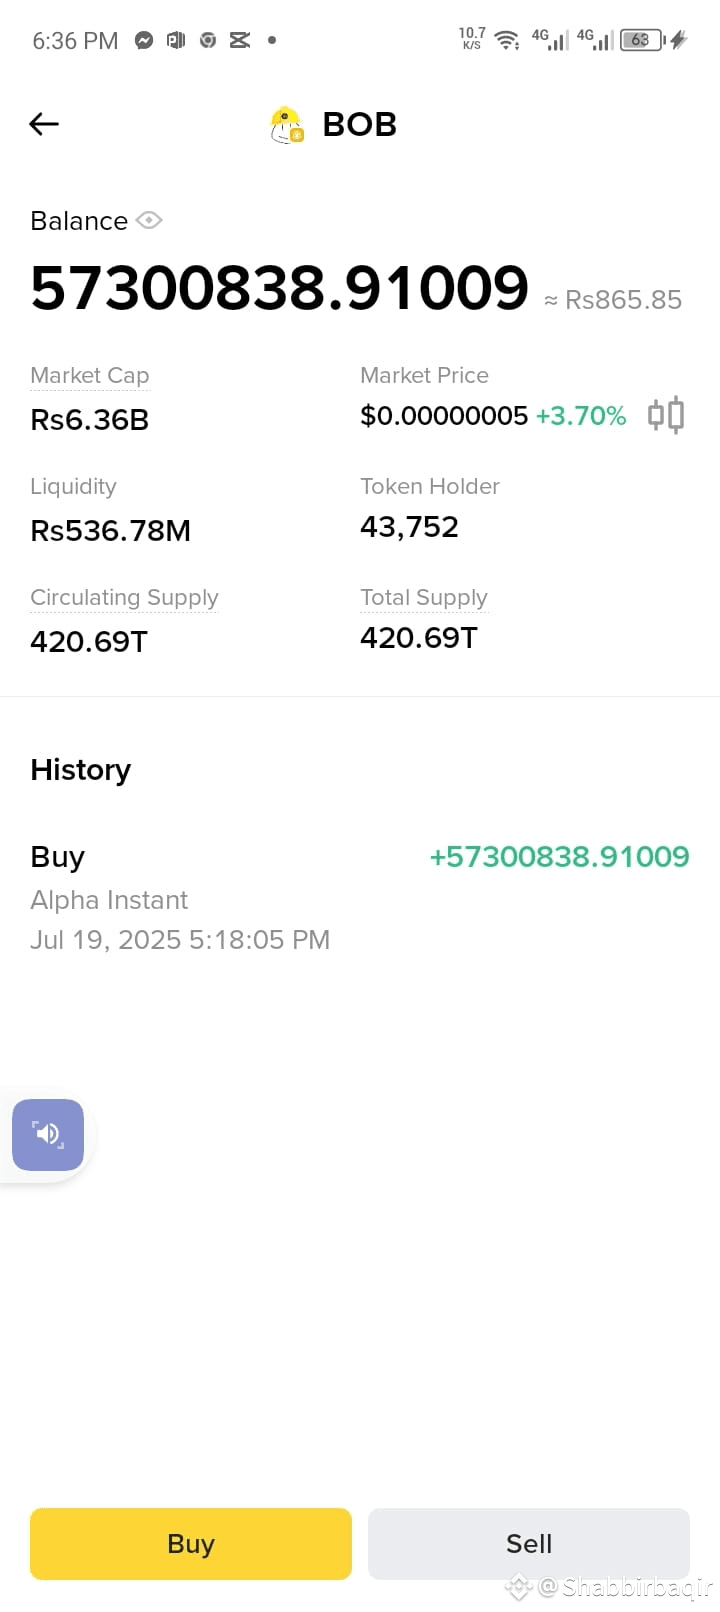Viewport: 720px width, 1612px height.
Task: Tap the Chrome notification icon
Action: pyautogui.click(x=208, y=40)
